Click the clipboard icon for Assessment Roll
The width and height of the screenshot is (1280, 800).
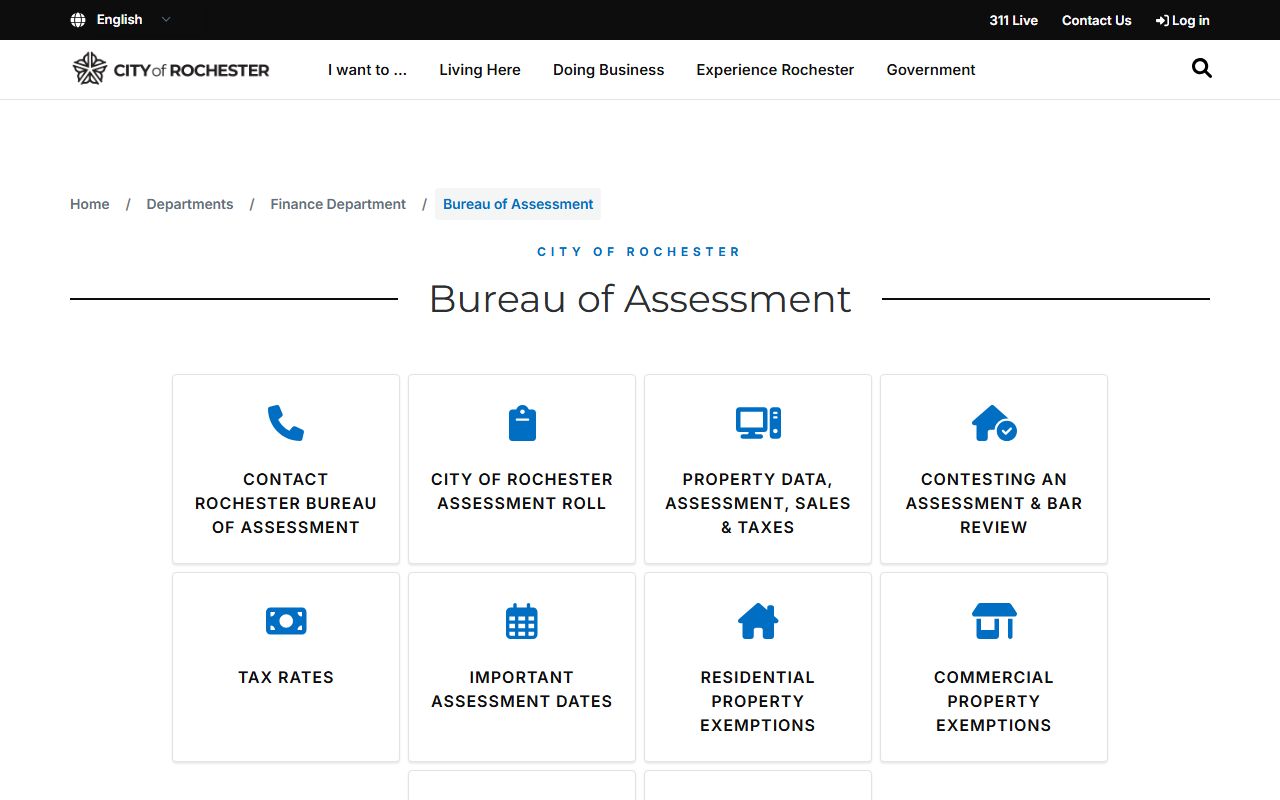[522, 423]
